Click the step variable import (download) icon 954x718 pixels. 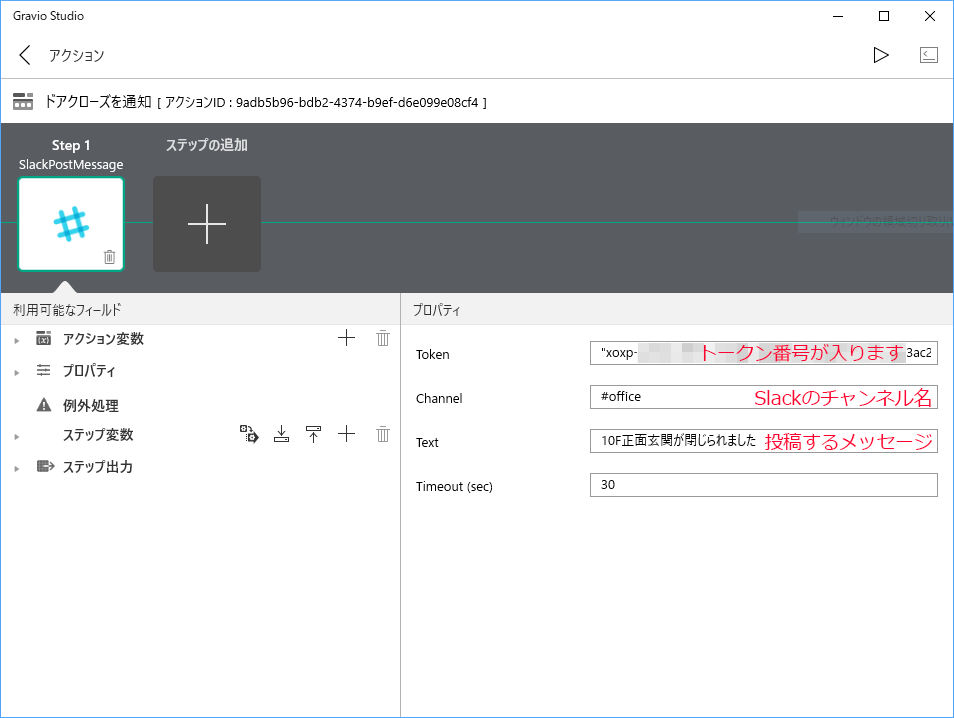pyautogui.click(x=281, y=434)
